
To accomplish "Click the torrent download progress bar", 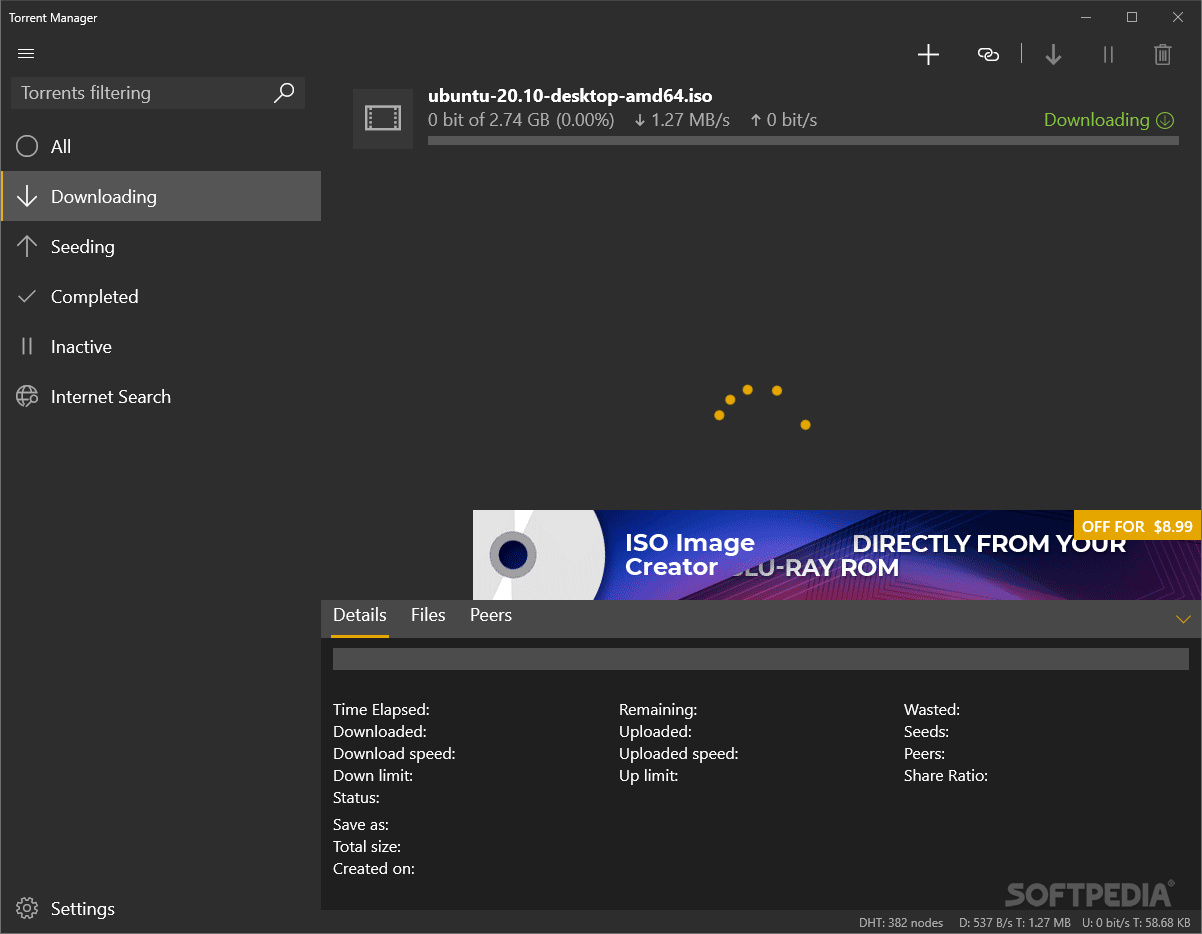I will (803, 141).
